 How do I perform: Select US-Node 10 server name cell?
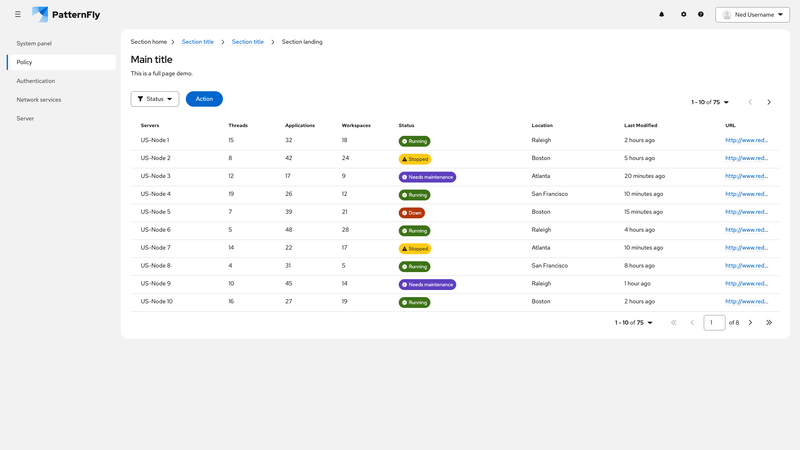(157, 302)
